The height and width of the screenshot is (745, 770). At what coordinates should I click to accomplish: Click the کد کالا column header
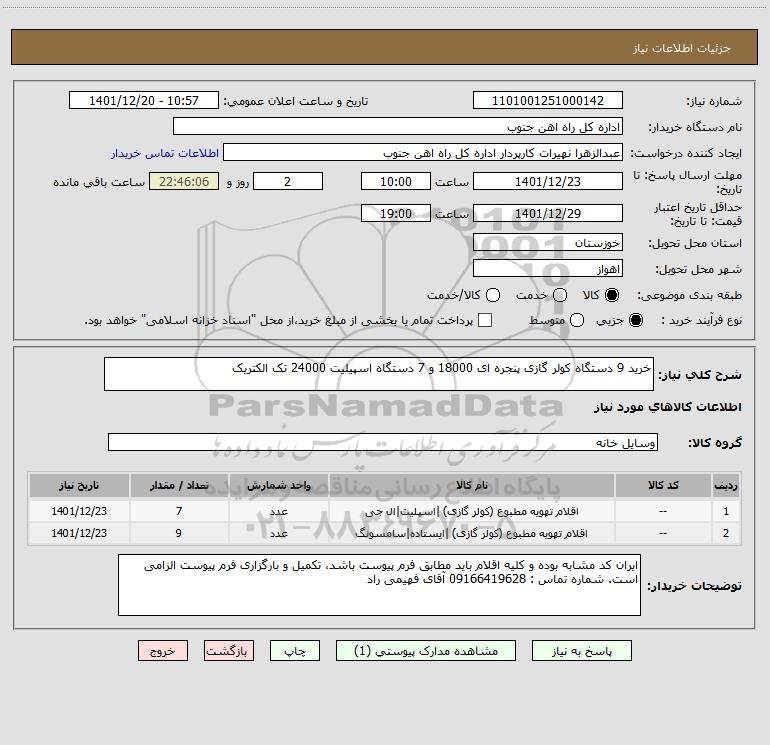pos(663,486)
